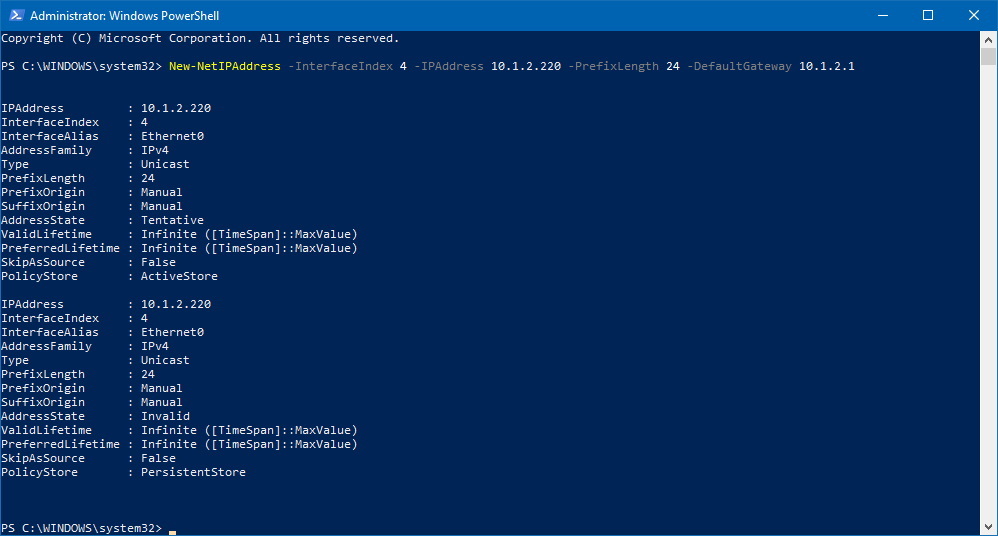The width and height of the screenshot is (998, 536).
Task: Click the empty scrollbar track below thumb
Action: [x=988, y=293]
